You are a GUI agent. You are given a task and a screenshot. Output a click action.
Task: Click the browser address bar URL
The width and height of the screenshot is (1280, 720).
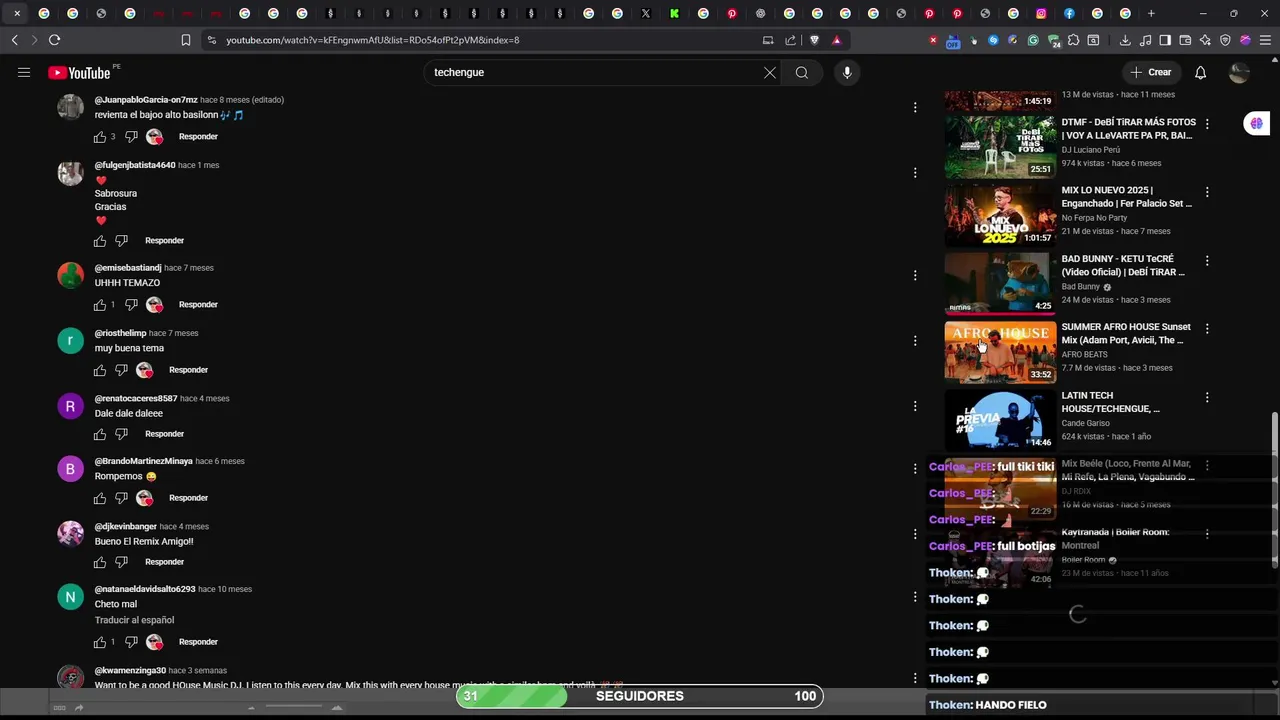click(372, 40)
